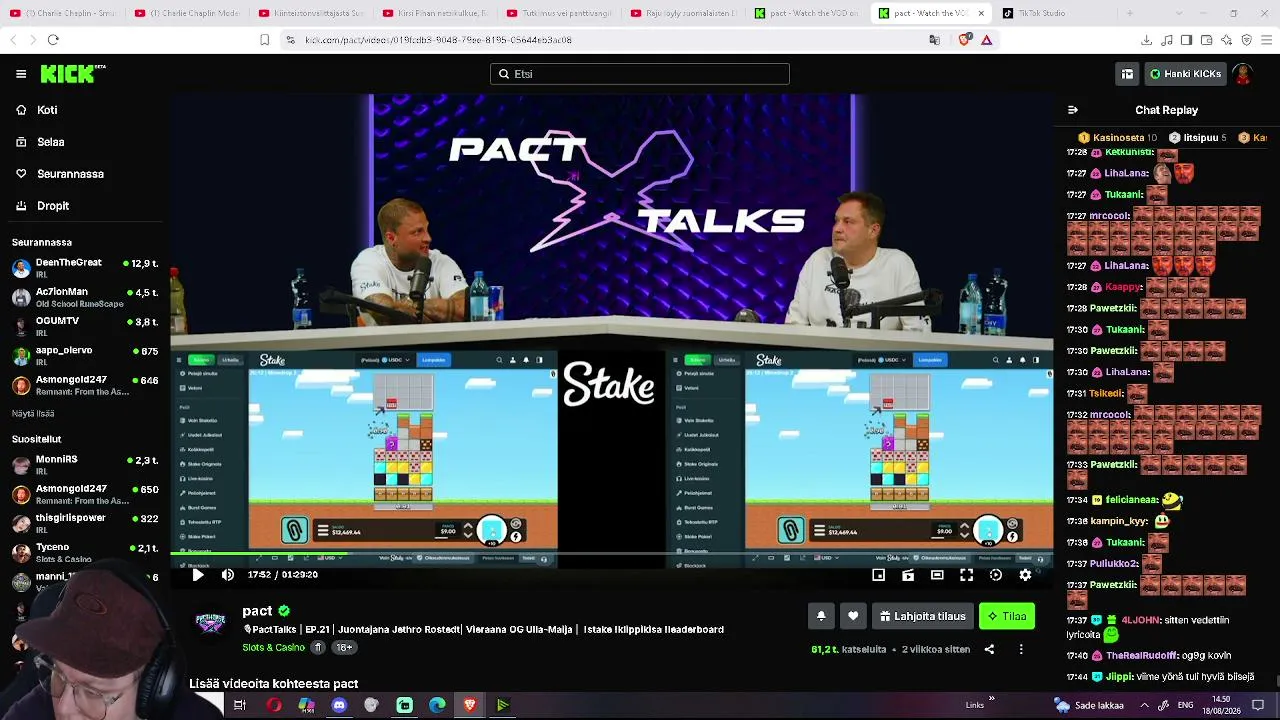Show hidden system tray icons

pyautogui.click(x=1145, y=705)
